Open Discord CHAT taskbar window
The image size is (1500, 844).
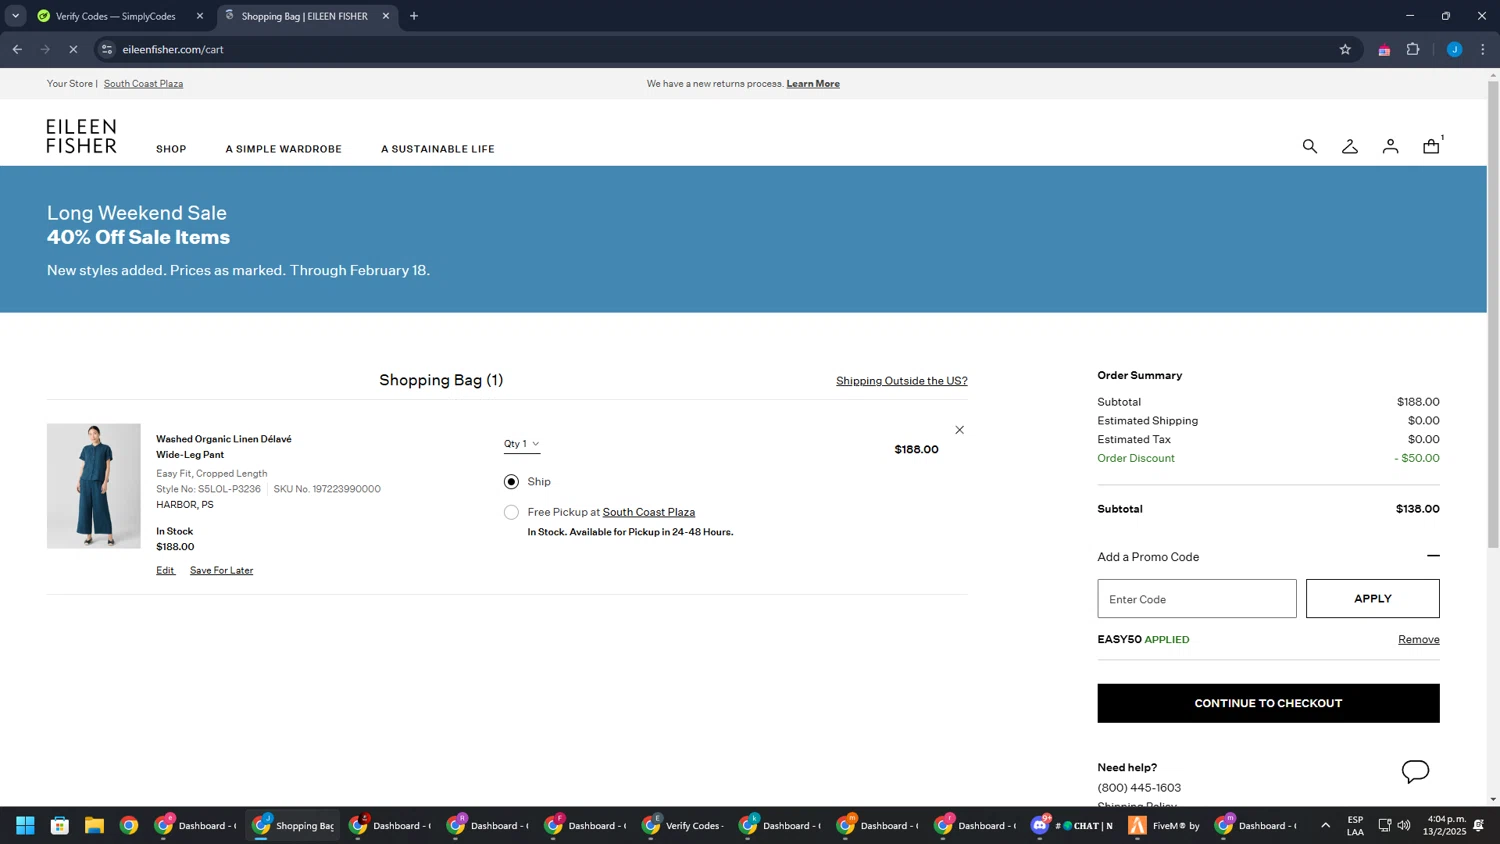[x=1073, y=825]
